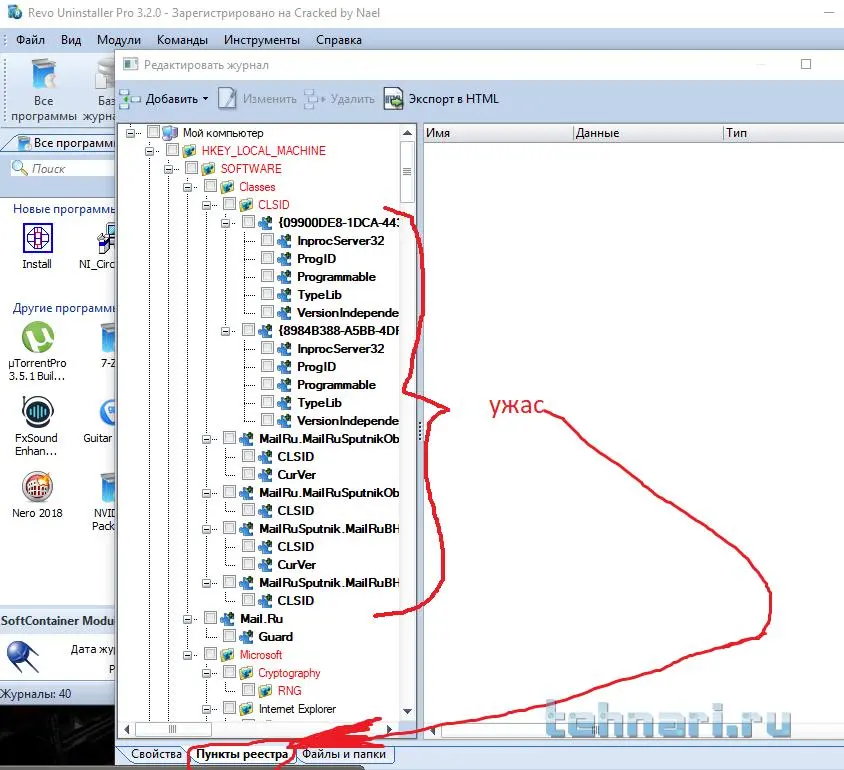Collapse the SOFTWARE node
The height and width of the screenshot is (770, 844).
(168, 169)
